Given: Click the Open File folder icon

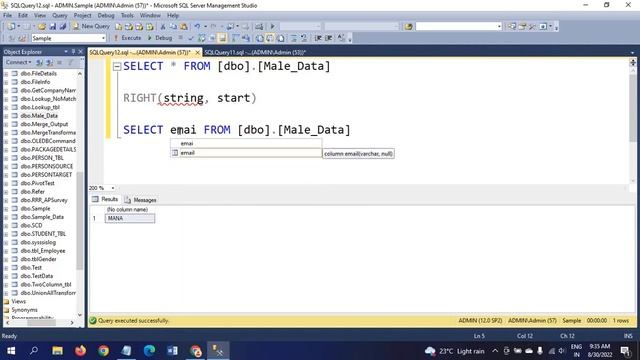Looking at the screenshot, I should click(x=42, y=27).
